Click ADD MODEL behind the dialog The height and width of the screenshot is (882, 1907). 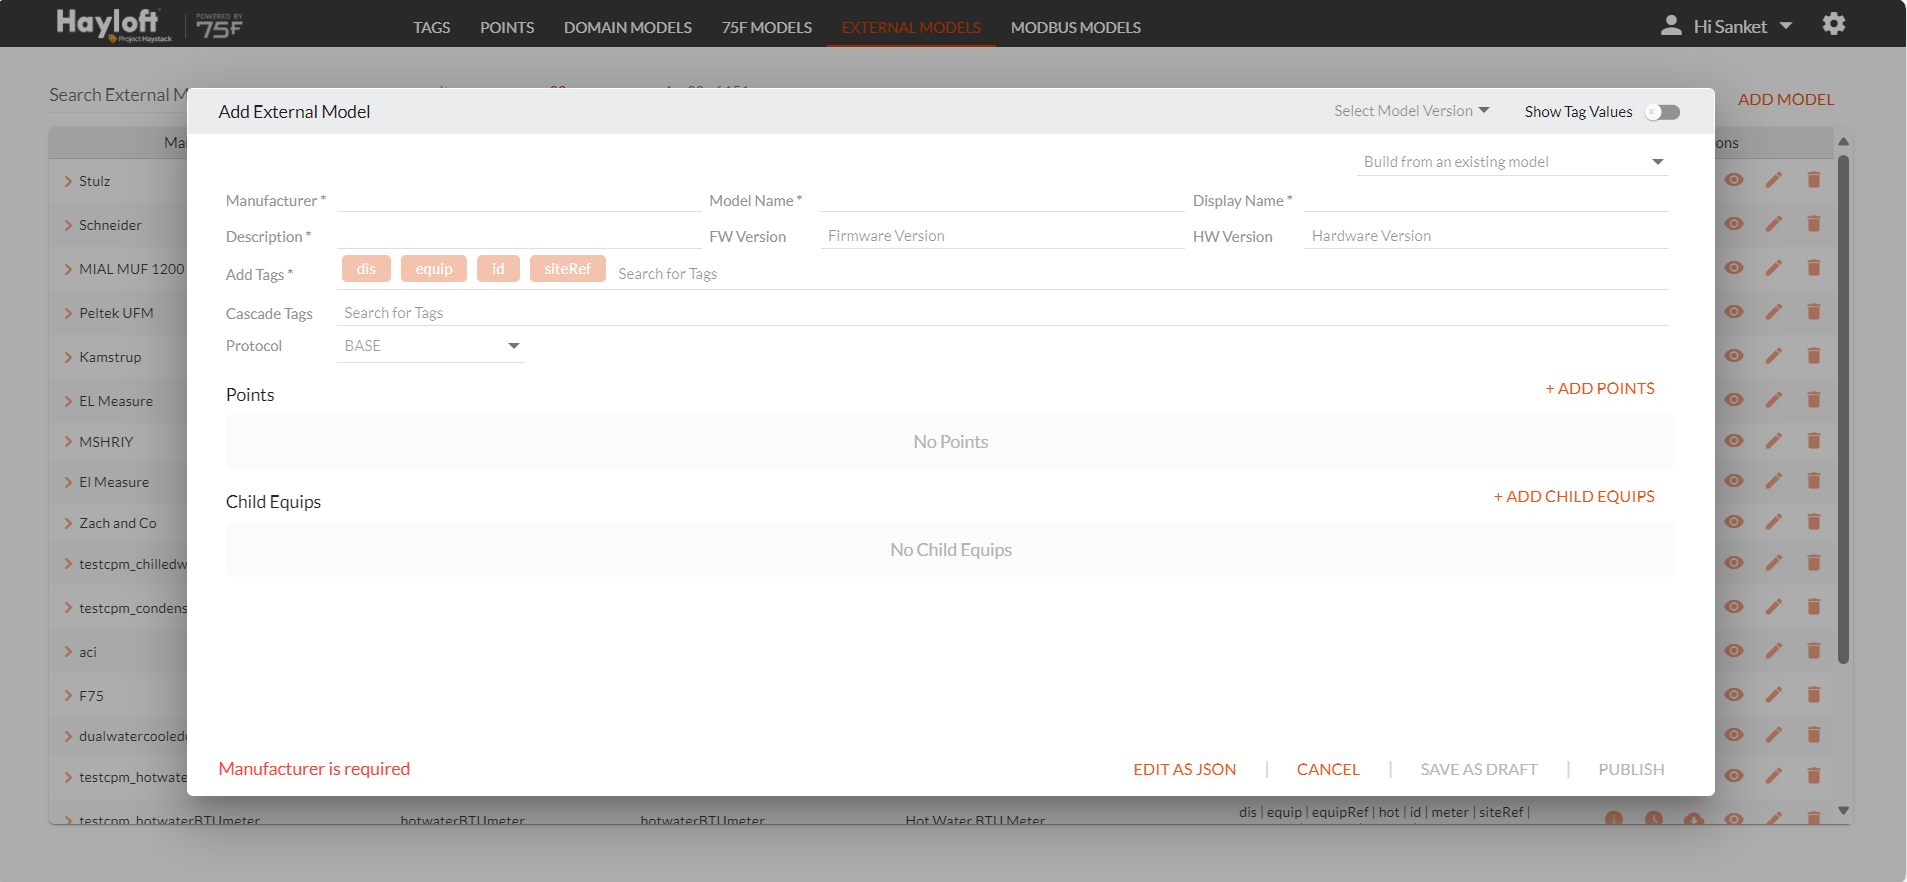pyautogui.click(x=1786, y=99)
